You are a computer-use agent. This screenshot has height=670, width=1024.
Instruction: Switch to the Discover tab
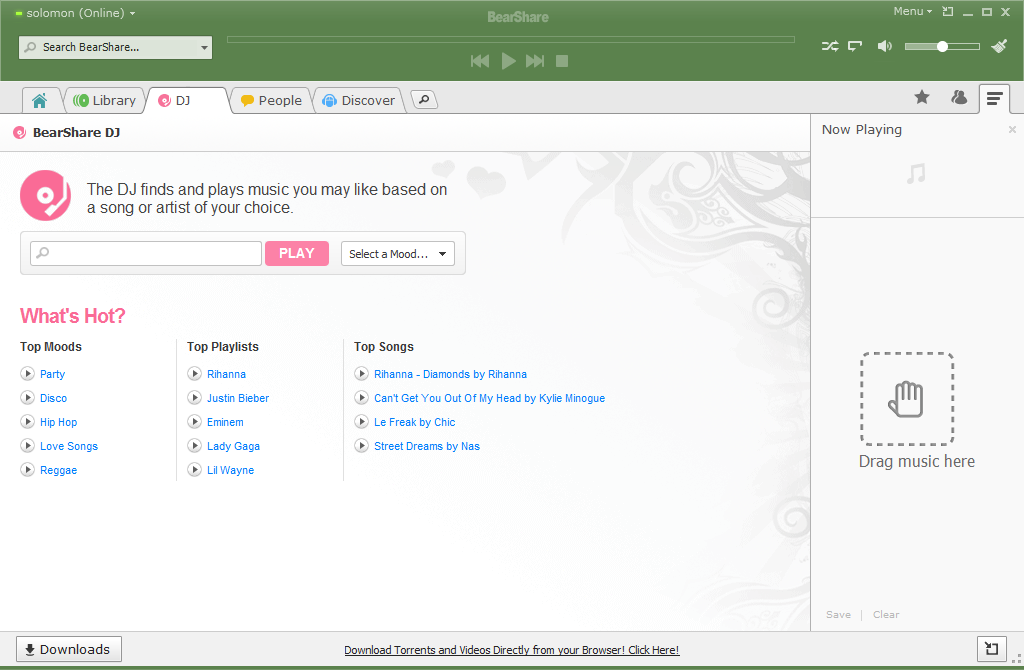click(x=359, y=101)
